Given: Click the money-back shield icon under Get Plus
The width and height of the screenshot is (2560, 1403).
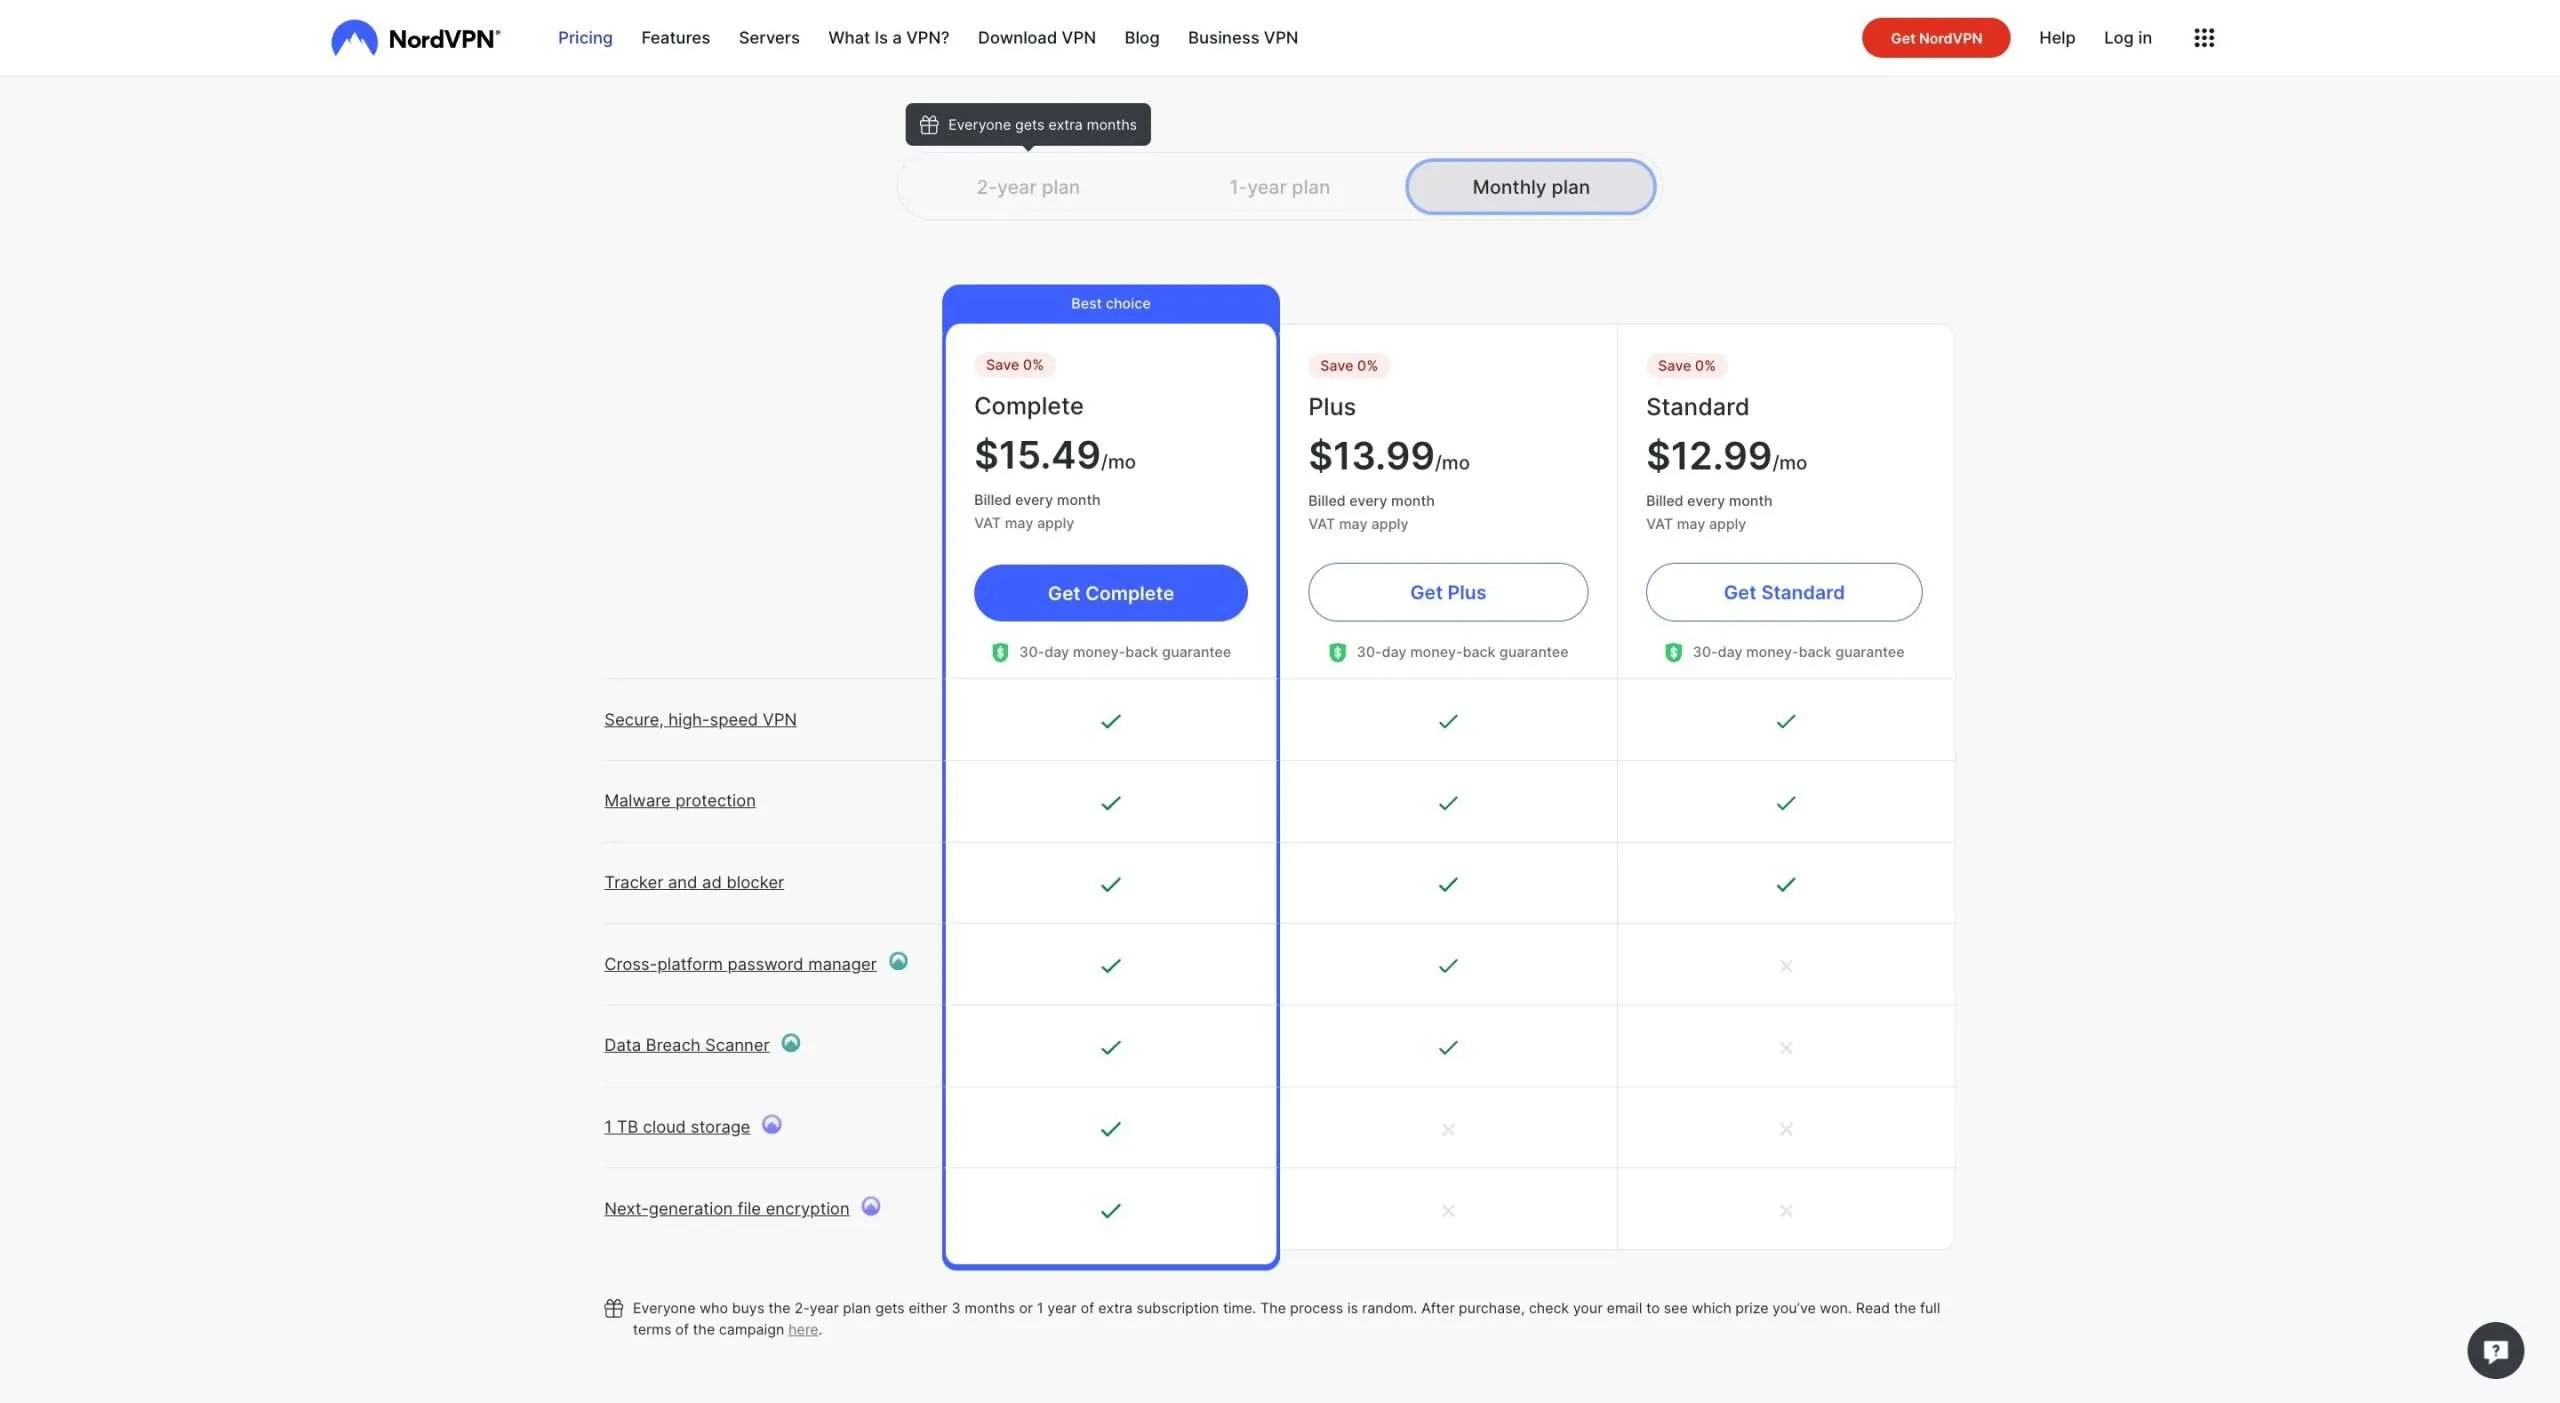Looking at the screenshot, I should point(1337,652).
